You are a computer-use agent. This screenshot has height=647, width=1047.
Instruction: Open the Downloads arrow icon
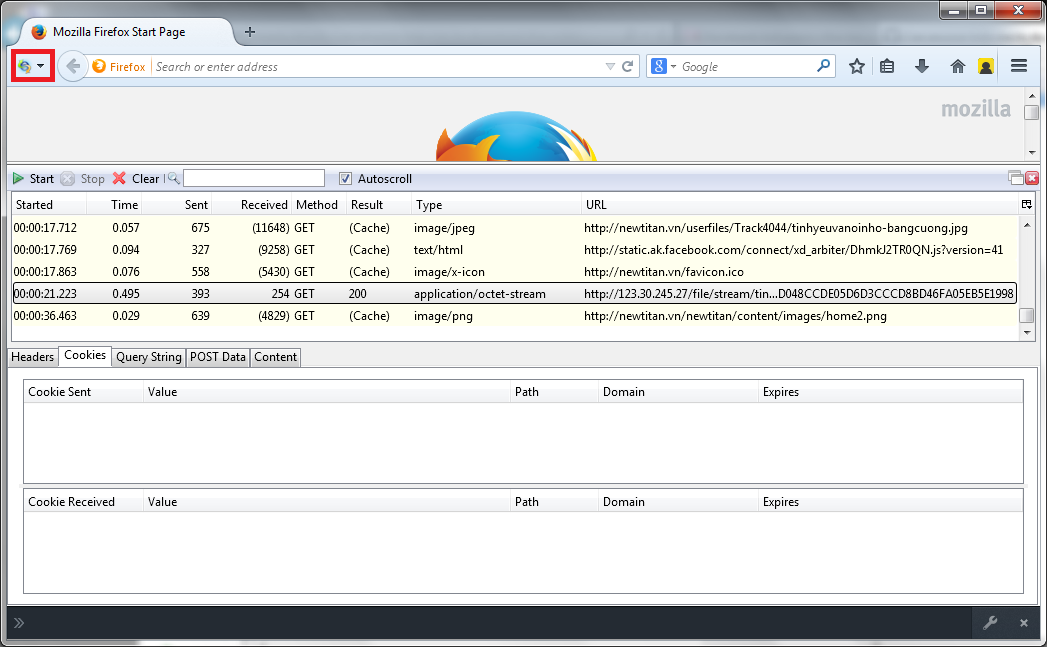click(x=922, y=66)
